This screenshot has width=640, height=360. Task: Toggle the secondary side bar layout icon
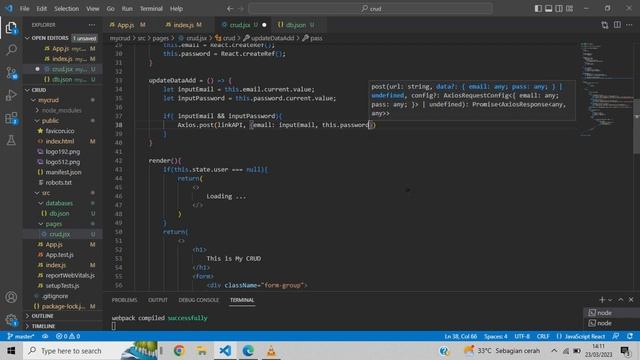point(559,9)
